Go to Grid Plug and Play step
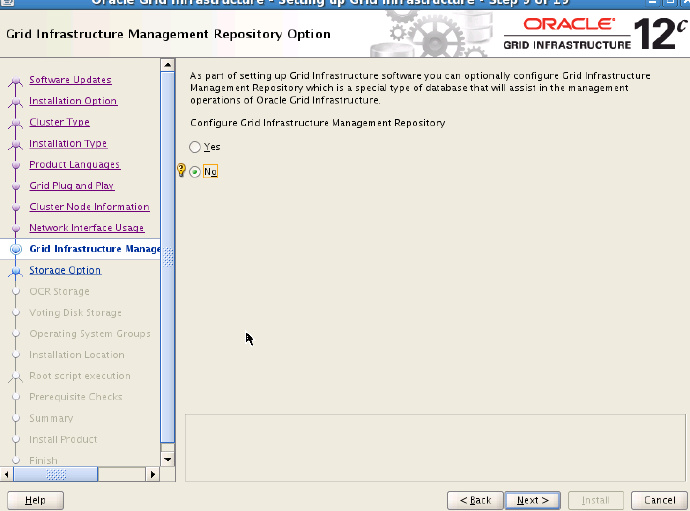 pos(72,185)
